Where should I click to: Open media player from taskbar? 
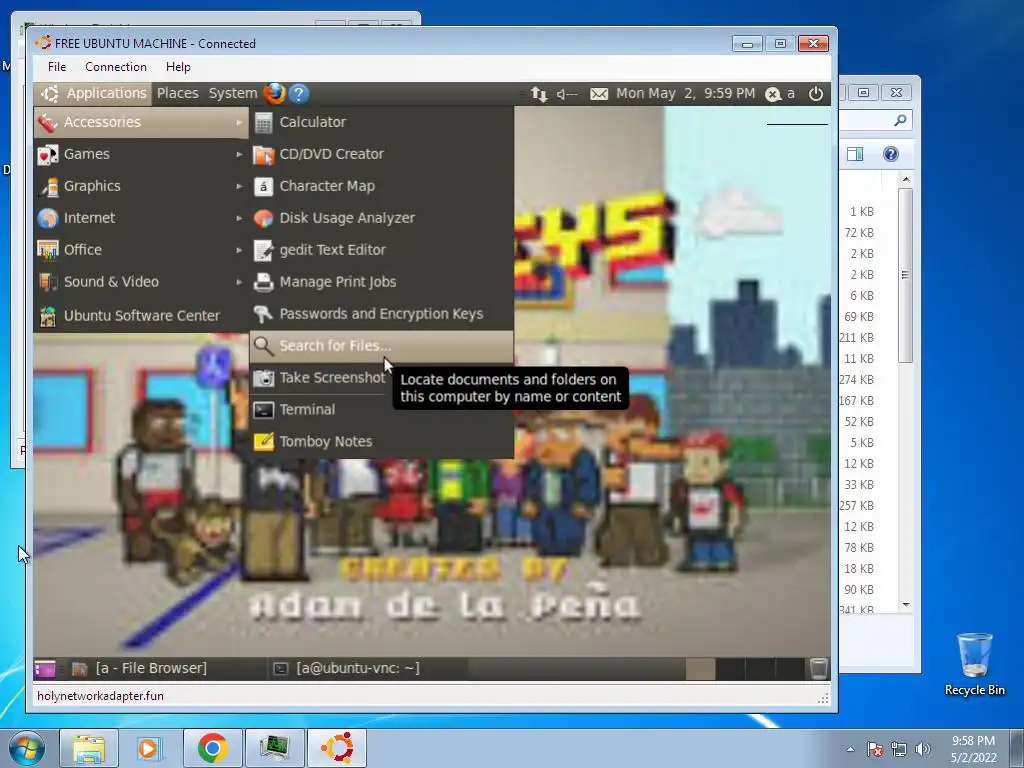(x=150, y=748)
